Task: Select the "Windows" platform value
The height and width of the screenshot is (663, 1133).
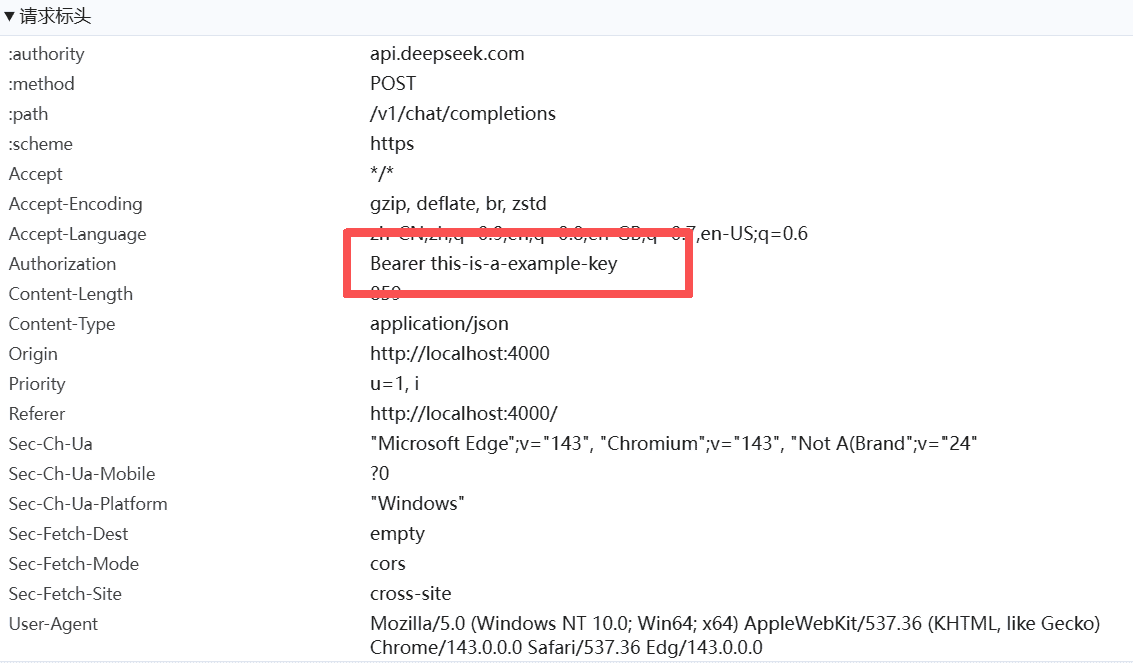Action: pos(417,504)
